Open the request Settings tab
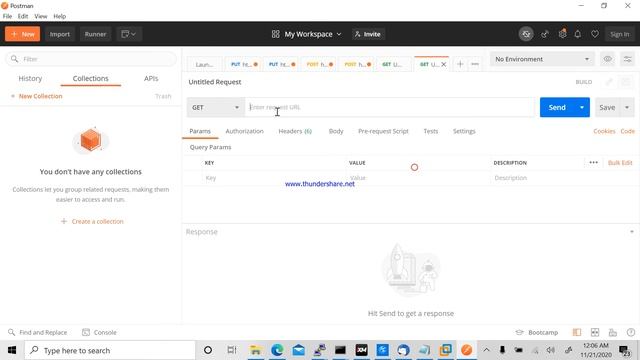The width and height of the screenshot is (640, 360). (464, 131)
